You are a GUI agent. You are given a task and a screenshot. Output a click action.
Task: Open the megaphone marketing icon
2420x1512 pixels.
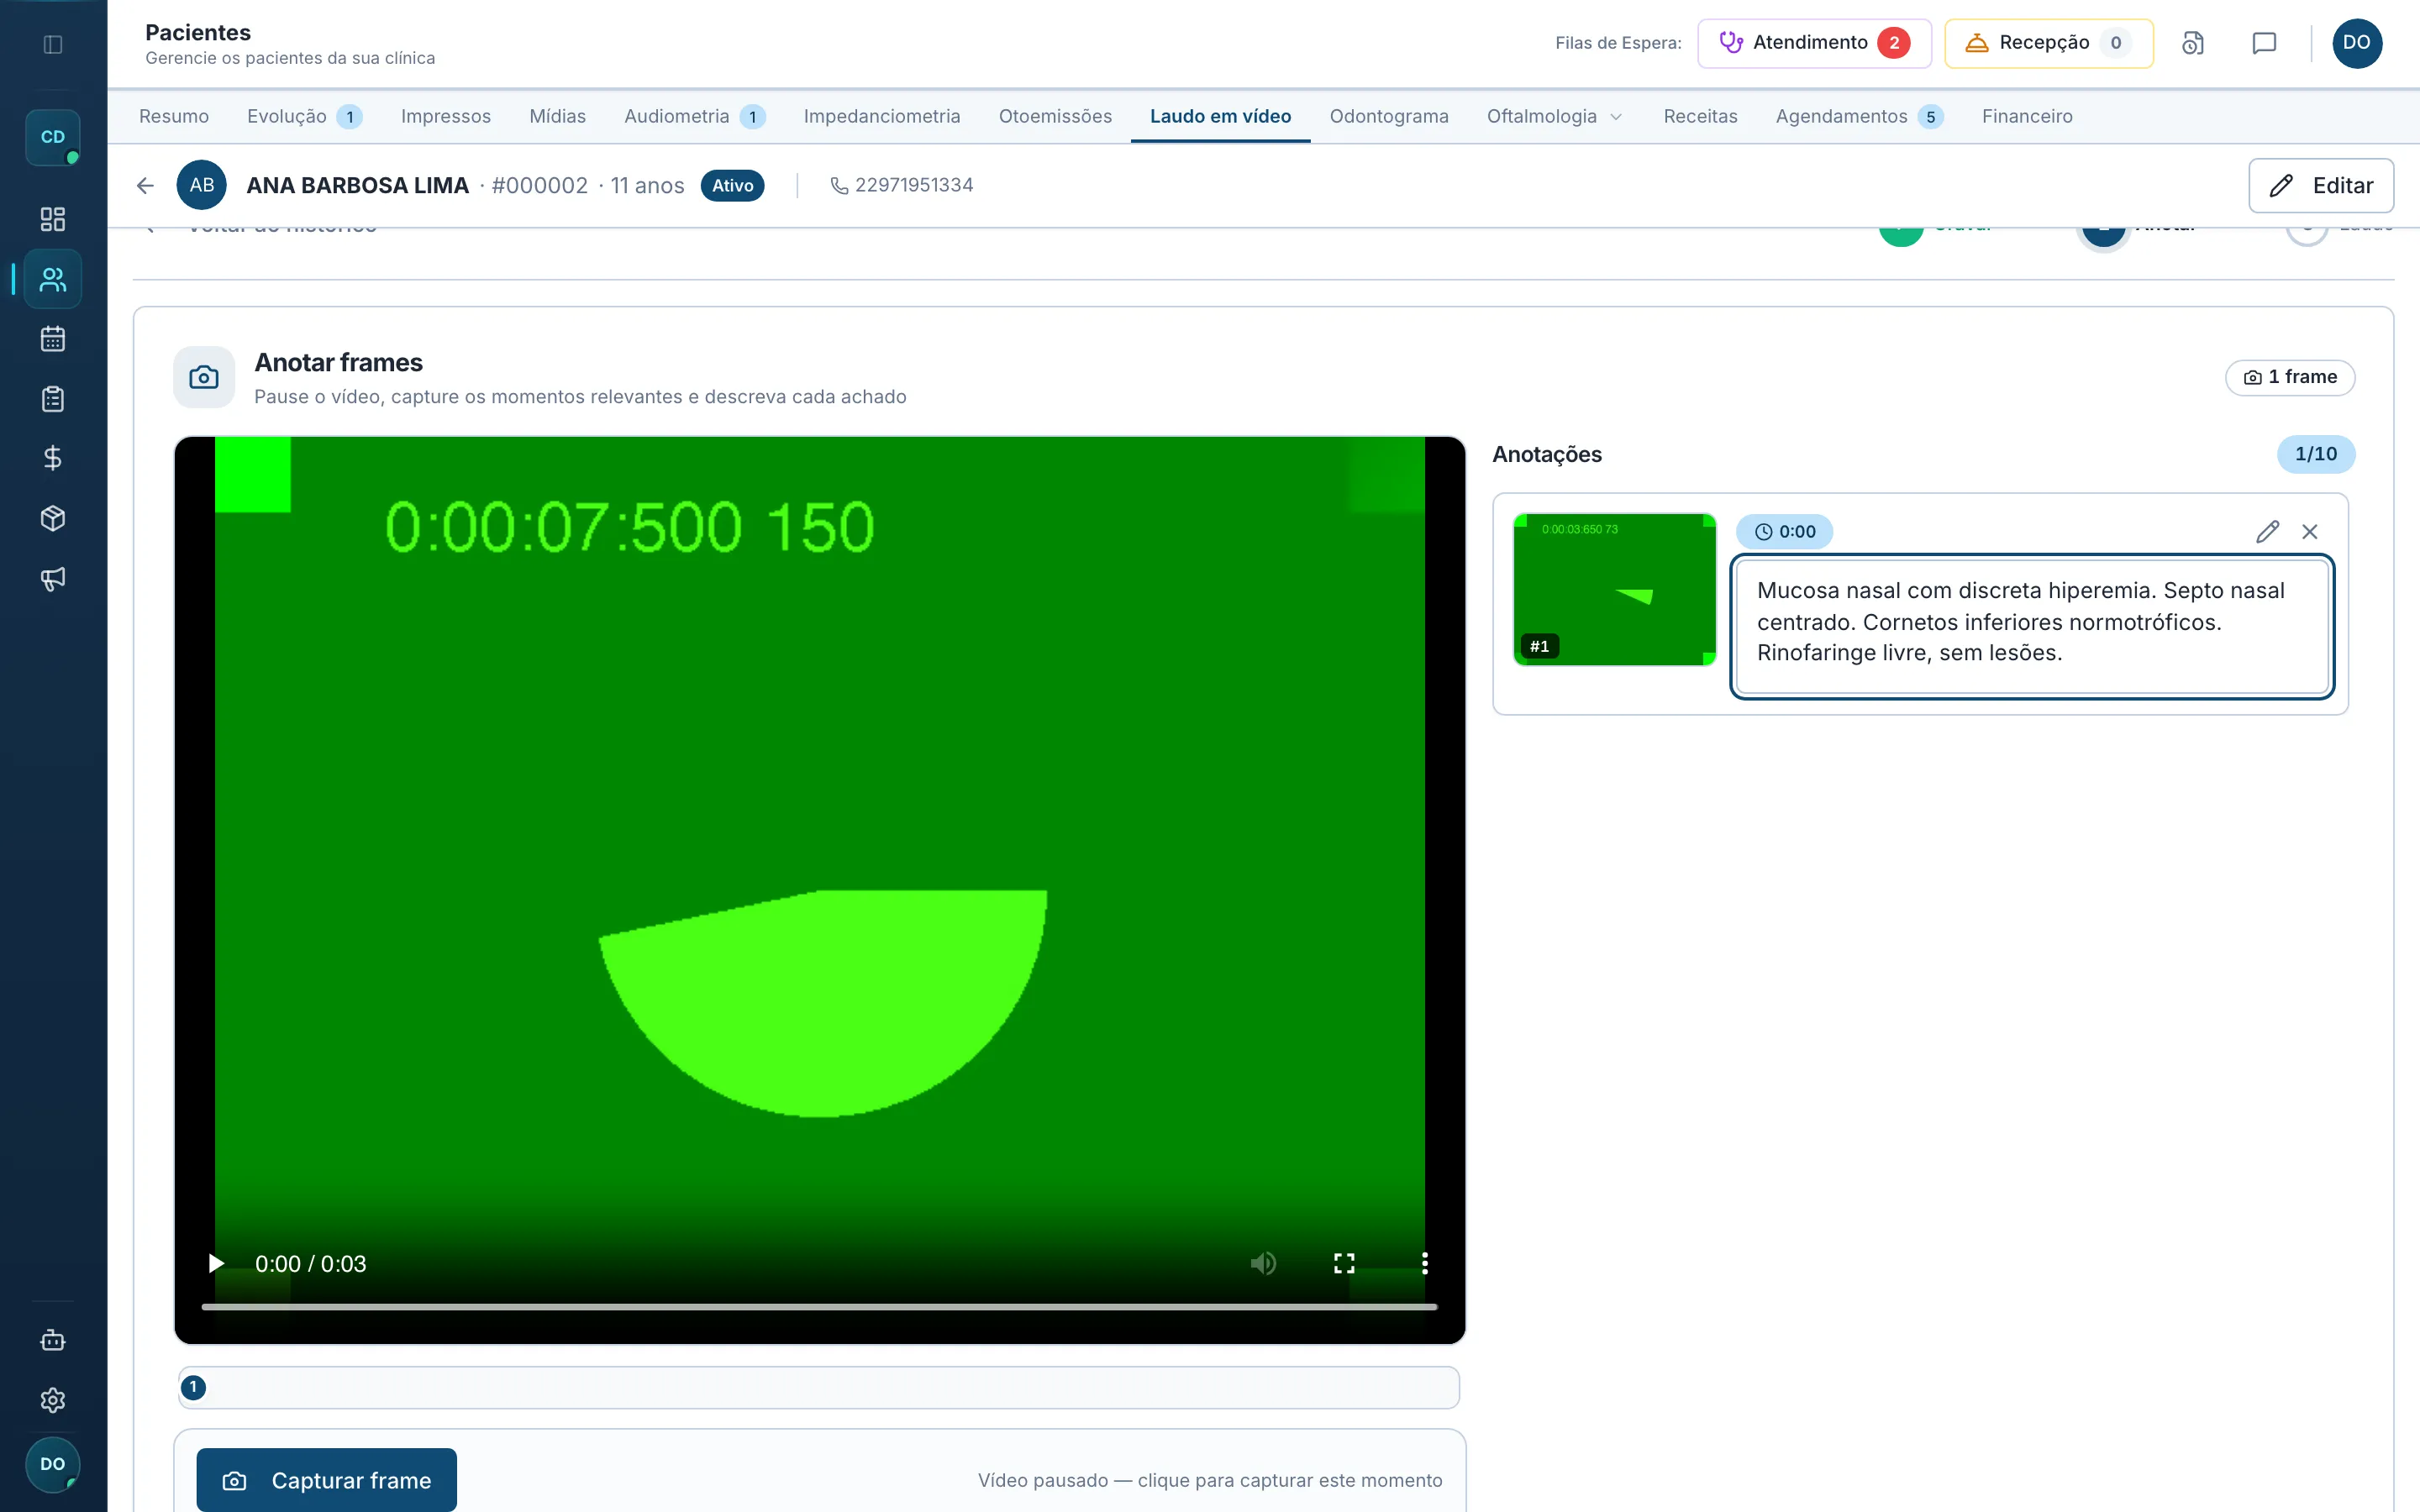[x=53, y=578]
